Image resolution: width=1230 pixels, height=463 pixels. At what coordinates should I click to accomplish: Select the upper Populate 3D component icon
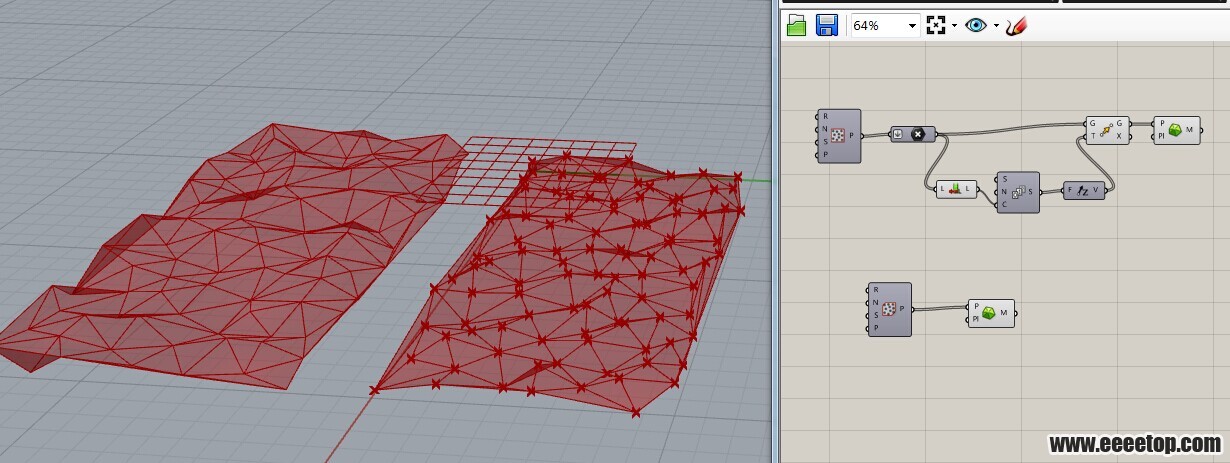[x=838, y=136]
